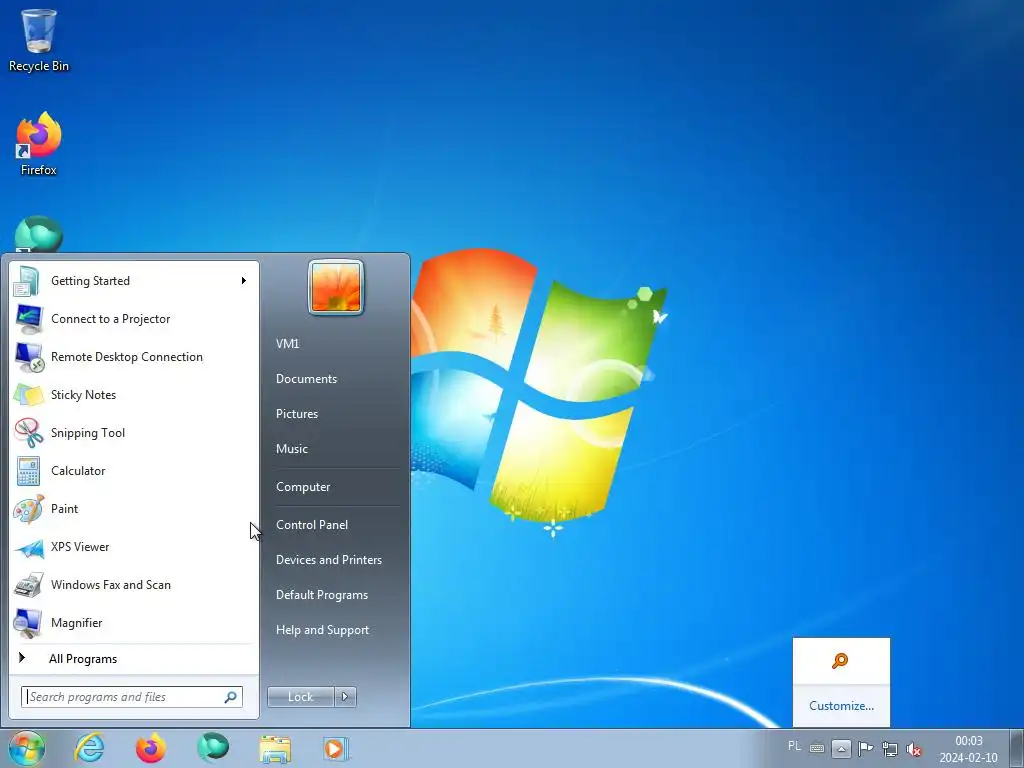Click the user account picture
This screenshot has height=768, width=1024.
click(x=336, y=287)
